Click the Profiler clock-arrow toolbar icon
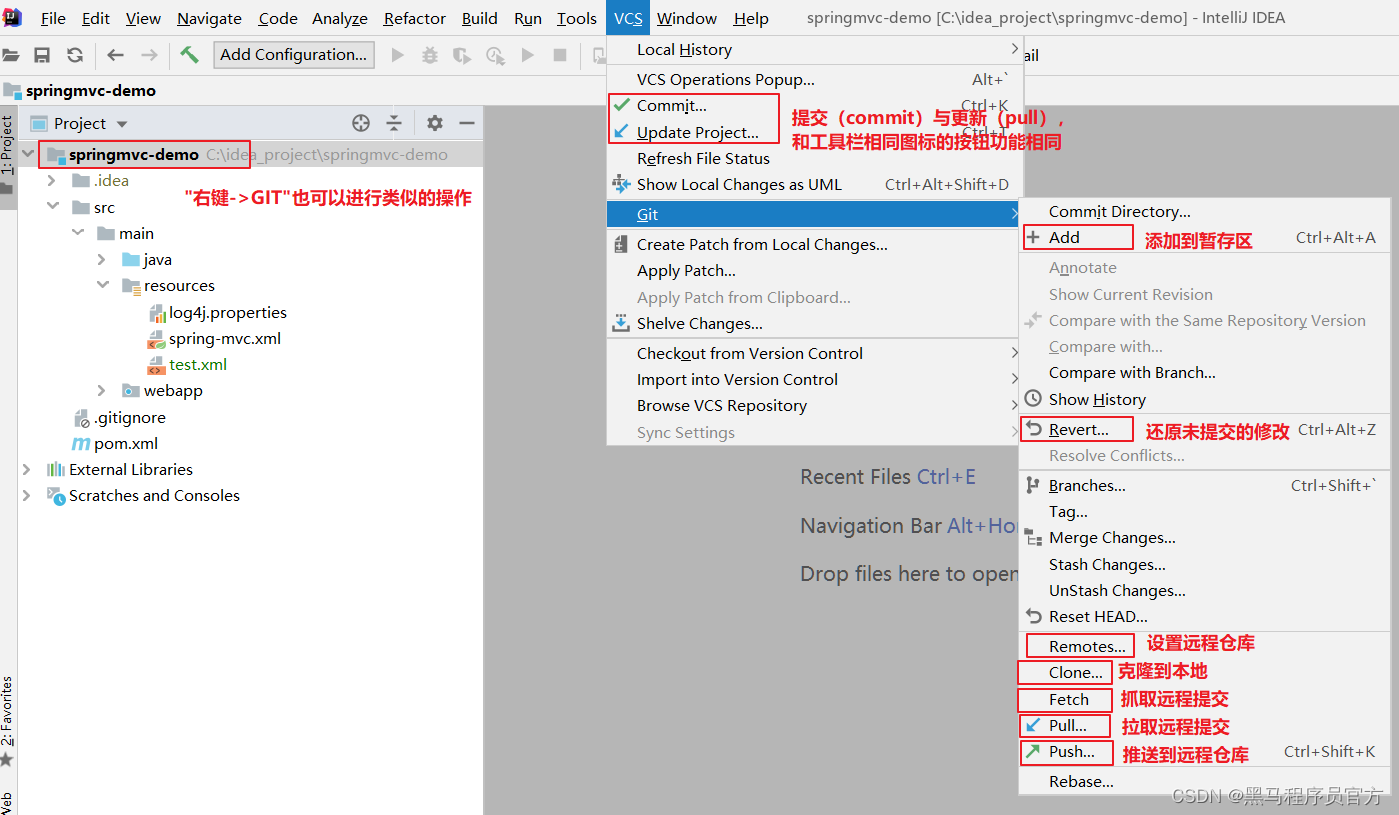 (495, 55)
